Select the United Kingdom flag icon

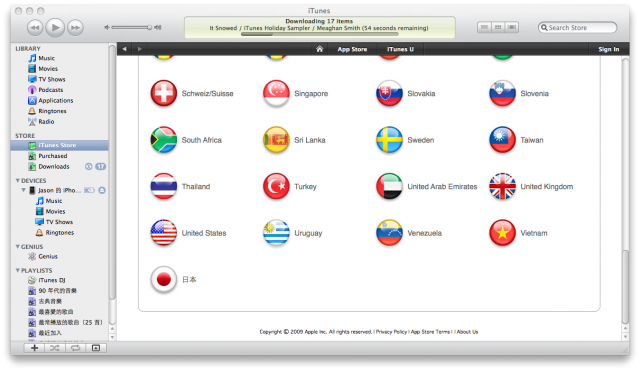click(502, 187)
